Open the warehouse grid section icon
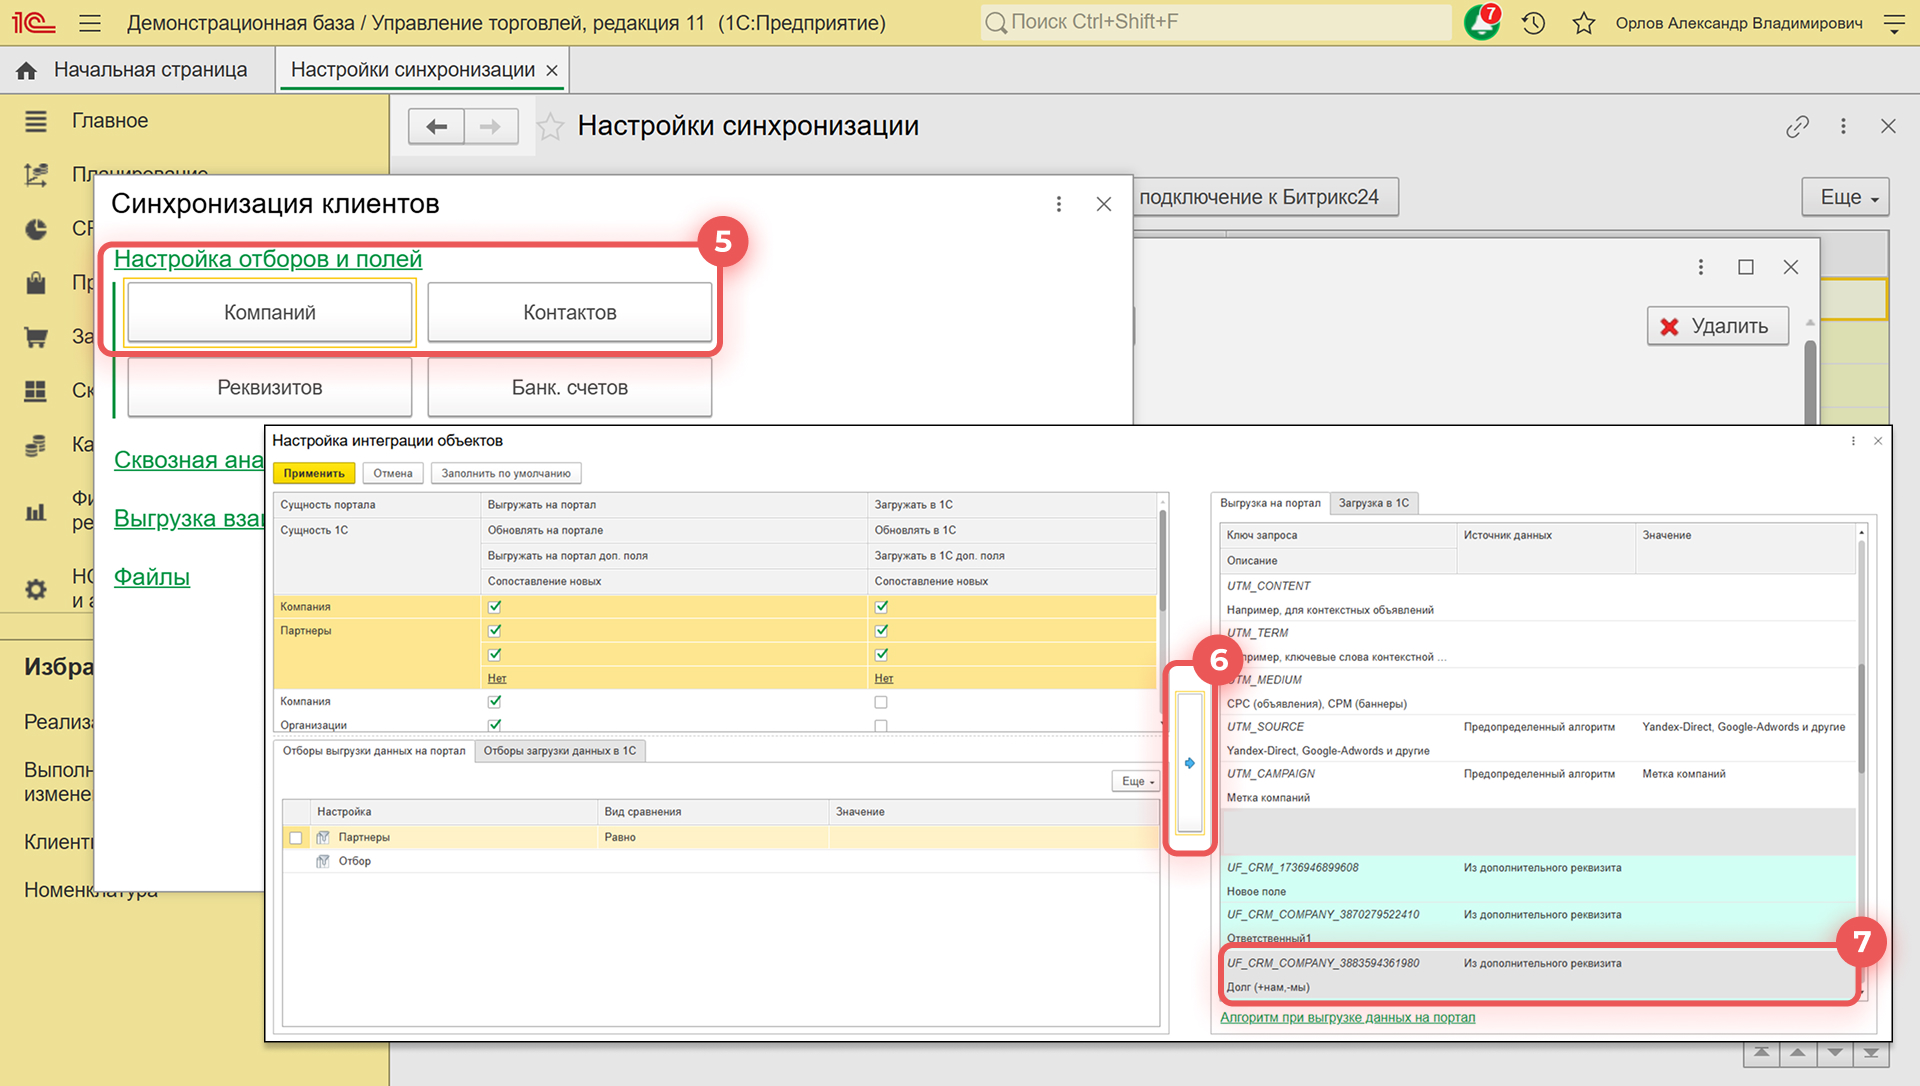The height and width of the screenshot is (1086, 1920). (36, 391)
